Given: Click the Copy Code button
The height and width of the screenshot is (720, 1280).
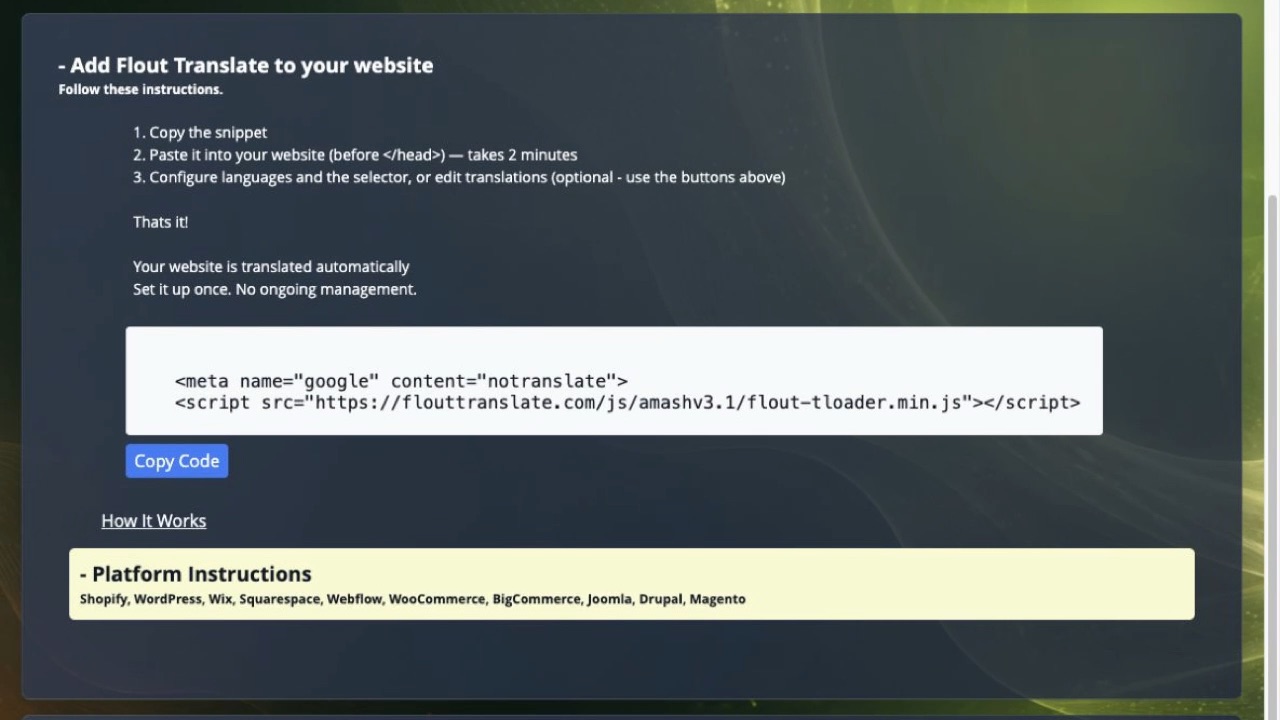Looking at the screenshot, I should 177,461.
